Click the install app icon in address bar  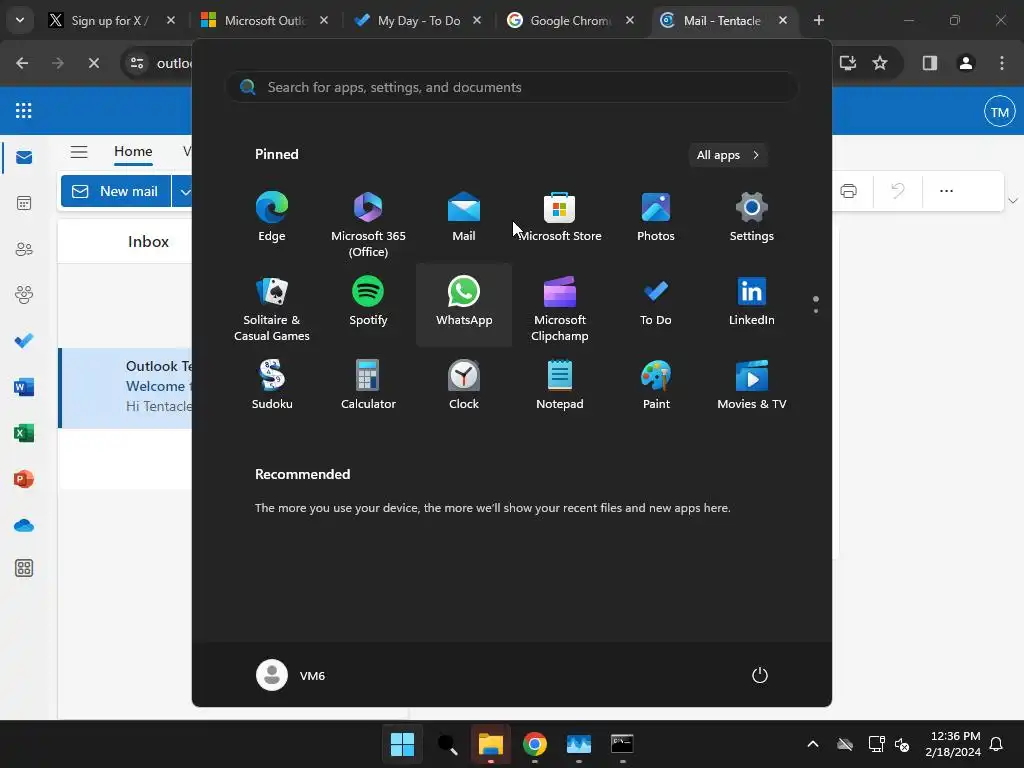click(x=848, y=63)
